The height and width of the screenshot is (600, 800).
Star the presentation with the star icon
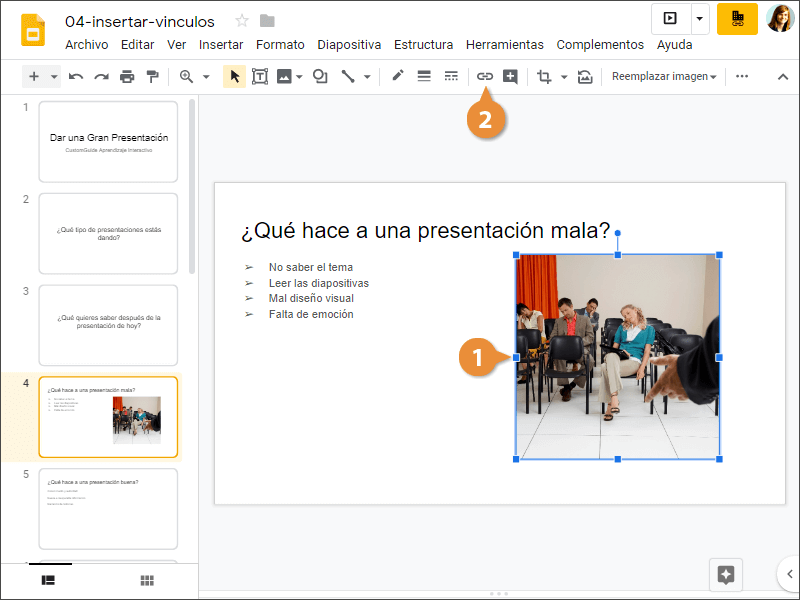(x=242, y=21)
